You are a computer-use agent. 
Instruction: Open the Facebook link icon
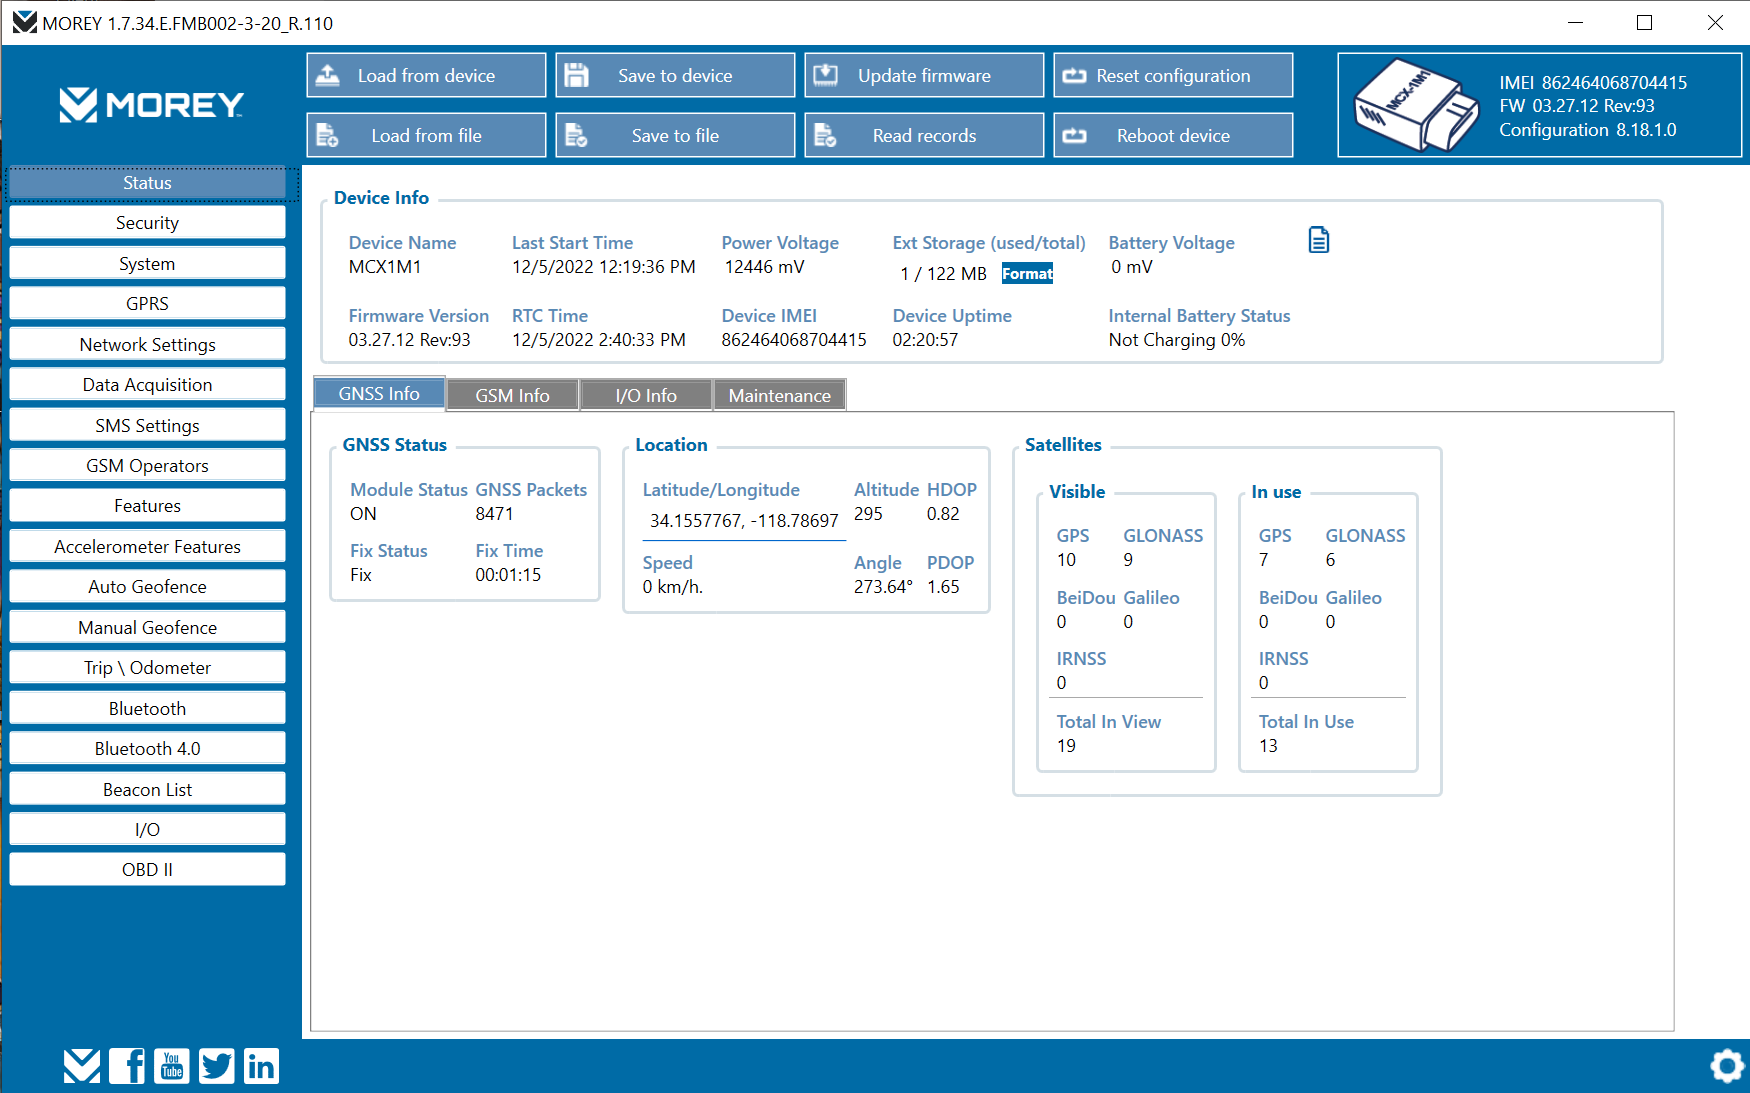coord(127,1066)
